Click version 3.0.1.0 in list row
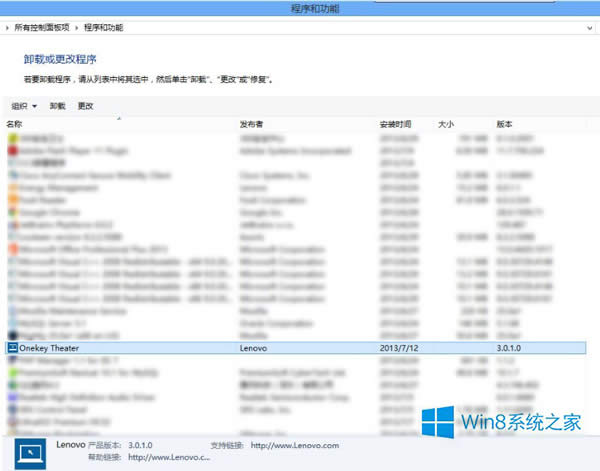 point(509,348)
